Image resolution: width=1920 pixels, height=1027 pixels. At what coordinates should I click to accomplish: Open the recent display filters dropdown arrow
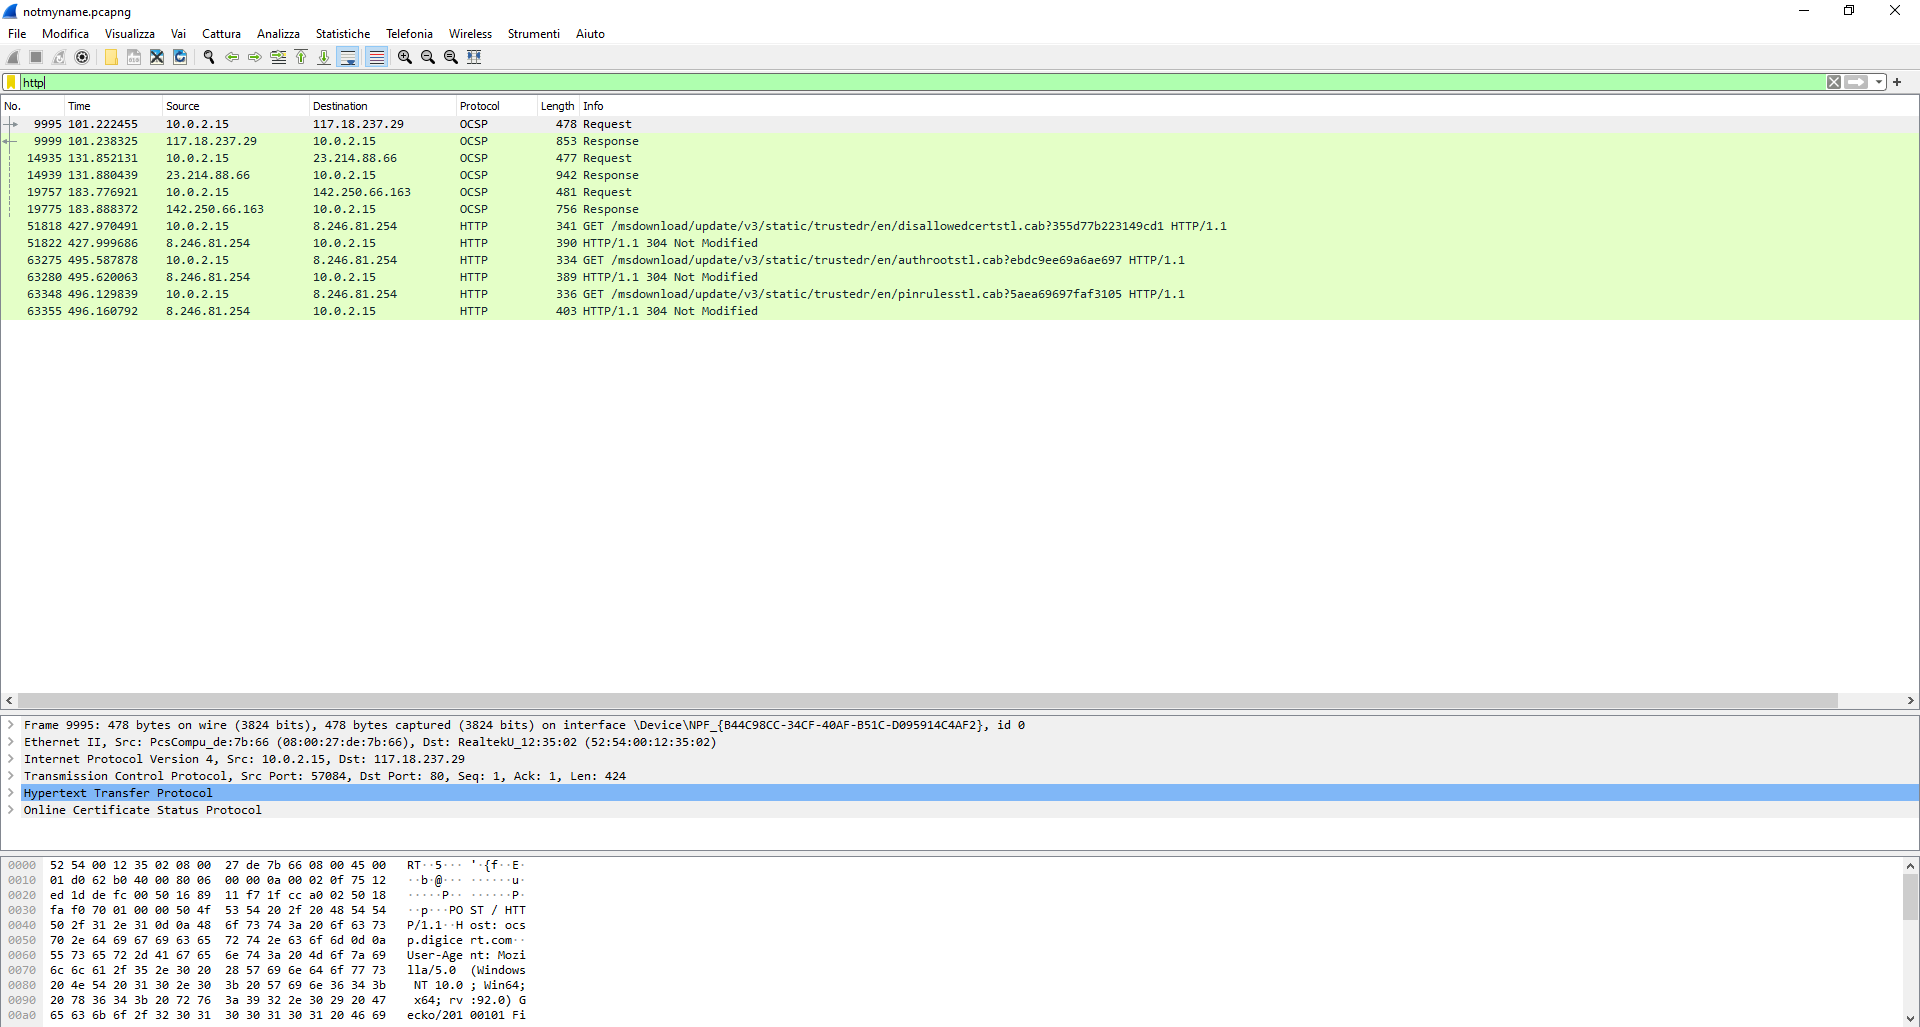[1879, 82]
